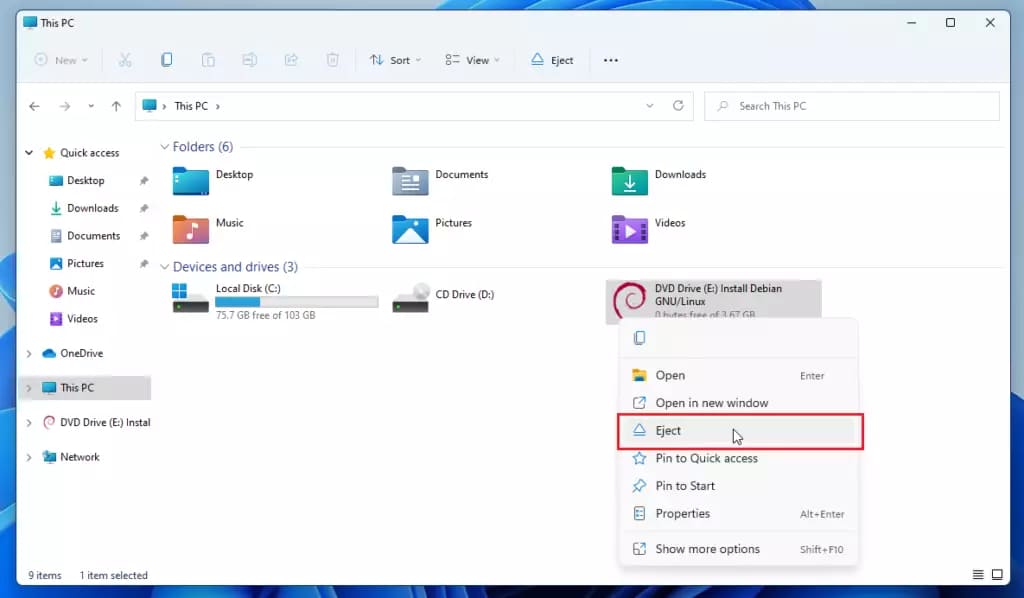
Task: Click the Search This PC field
Action: 852,106
